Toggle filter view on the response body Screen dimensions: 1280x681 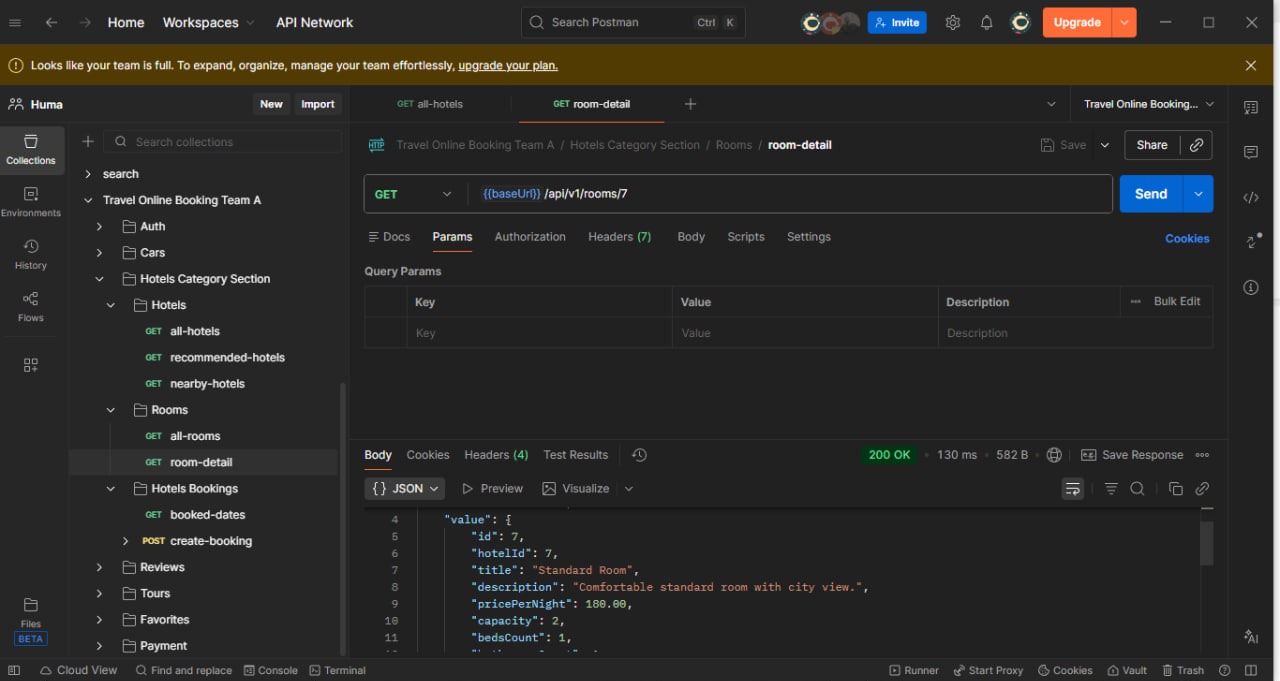tap(1110, 488)
